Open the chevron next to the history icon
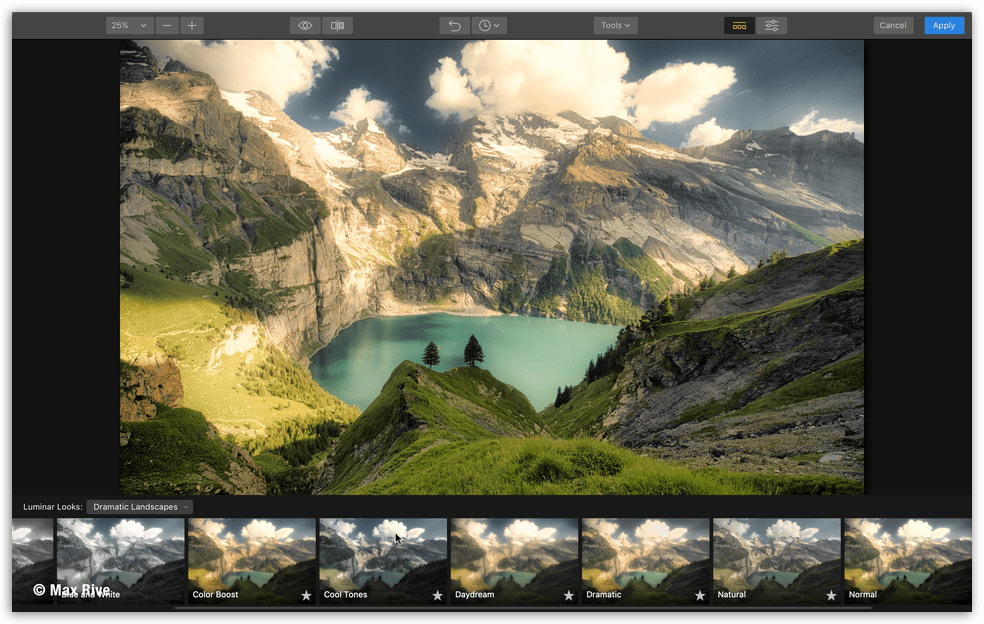The height and width of the screenshot is (624, 984). [497, 25]
